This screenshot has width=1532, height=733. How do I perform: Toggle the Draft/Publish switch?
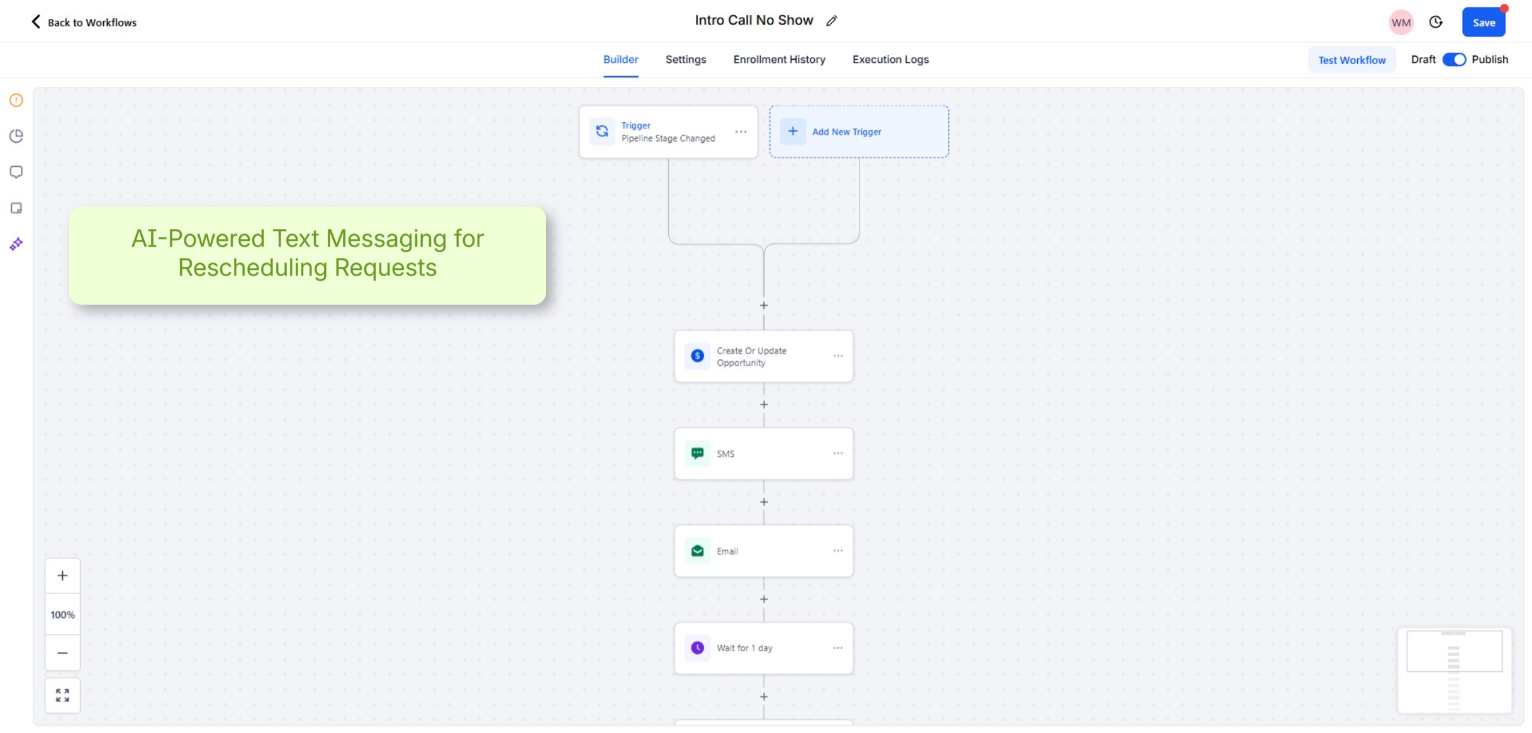coord(1454,60)
